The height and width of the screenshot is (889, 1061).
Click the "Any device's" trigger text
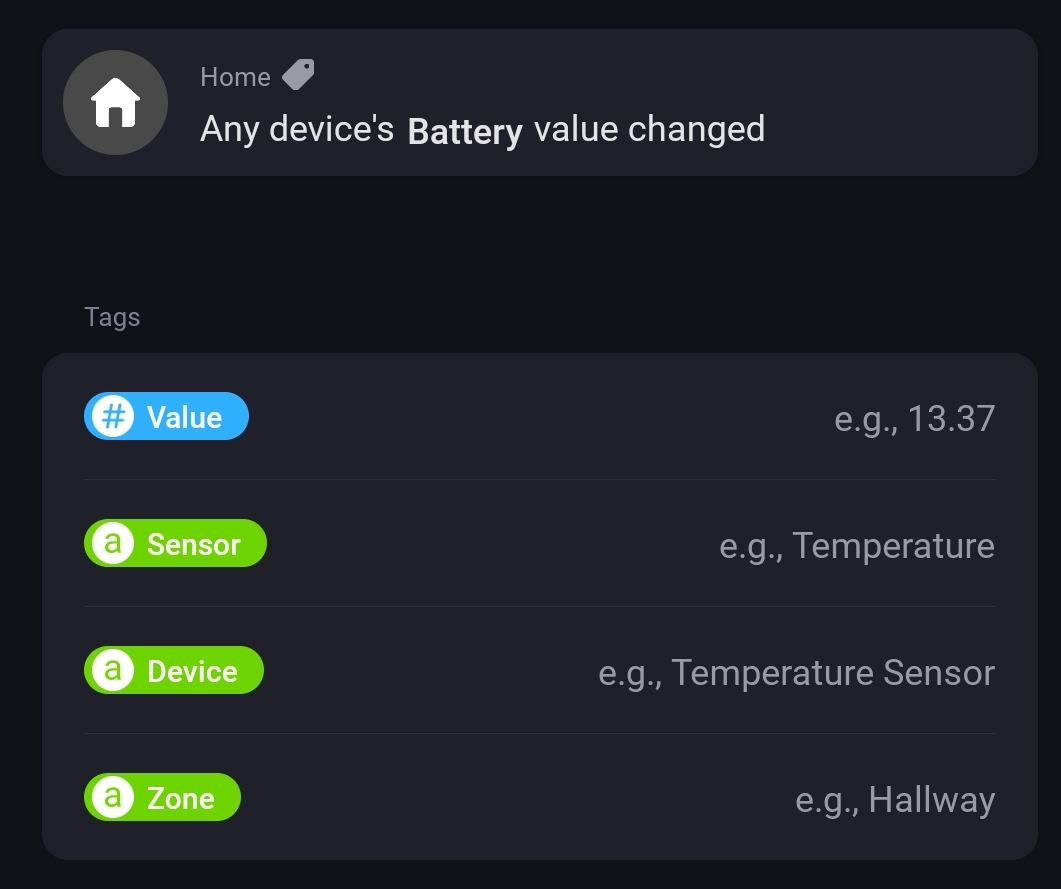click(297, 129)
